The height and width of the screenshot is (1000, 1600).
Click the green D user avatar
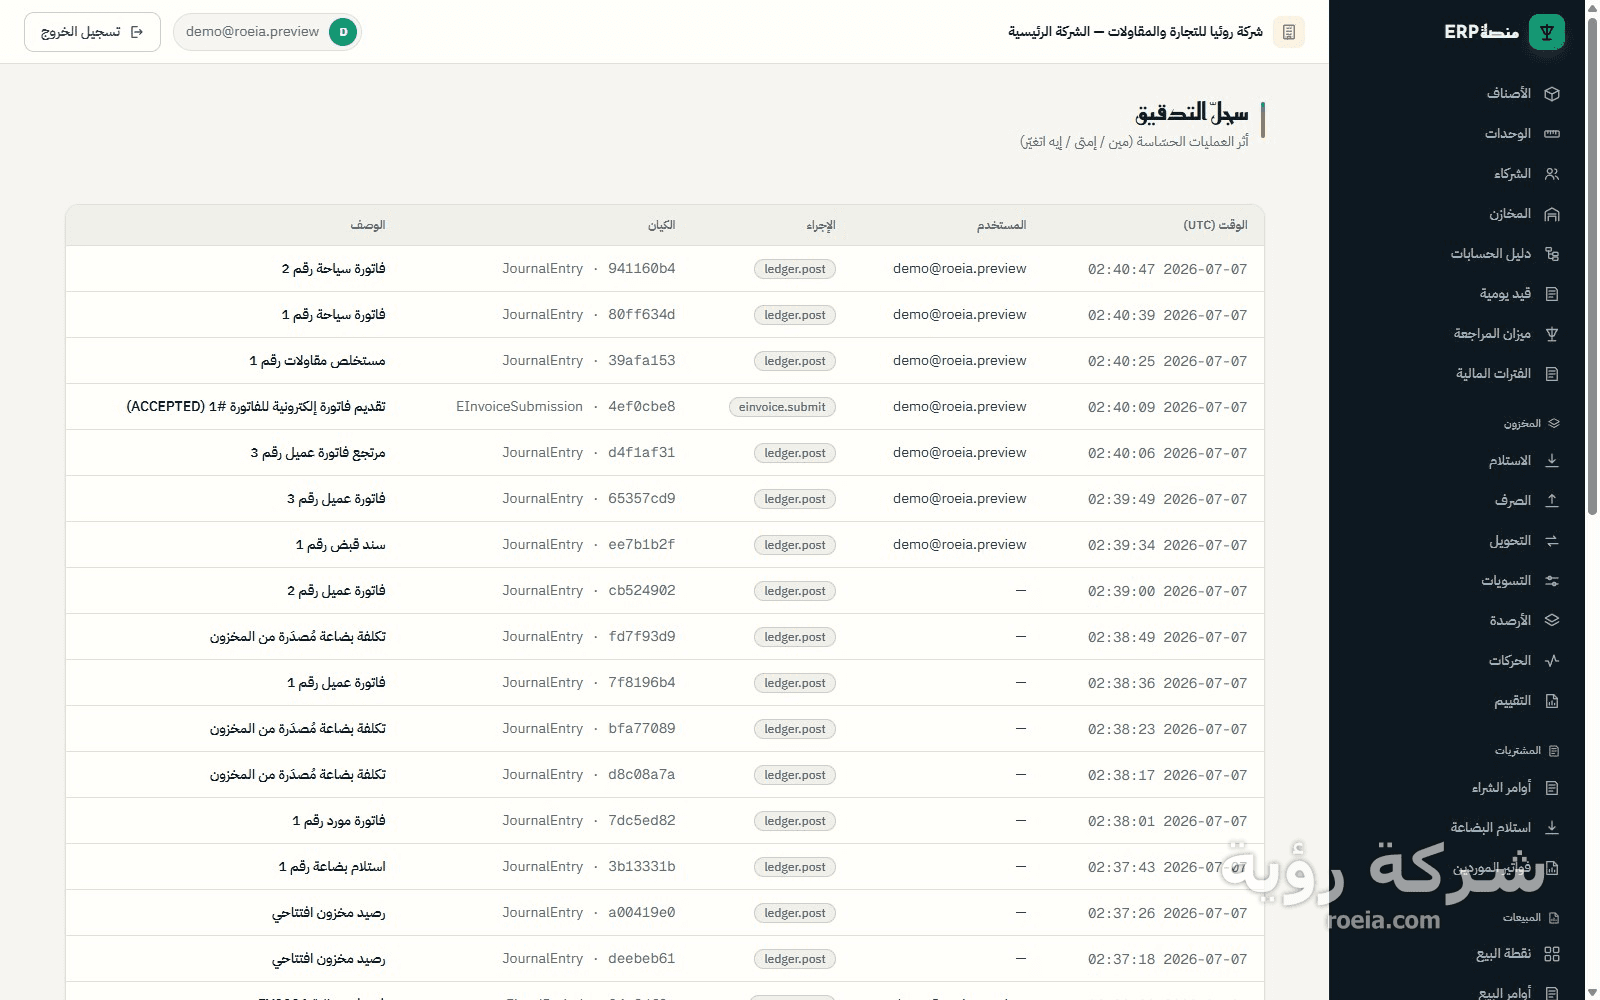(343, 32)
